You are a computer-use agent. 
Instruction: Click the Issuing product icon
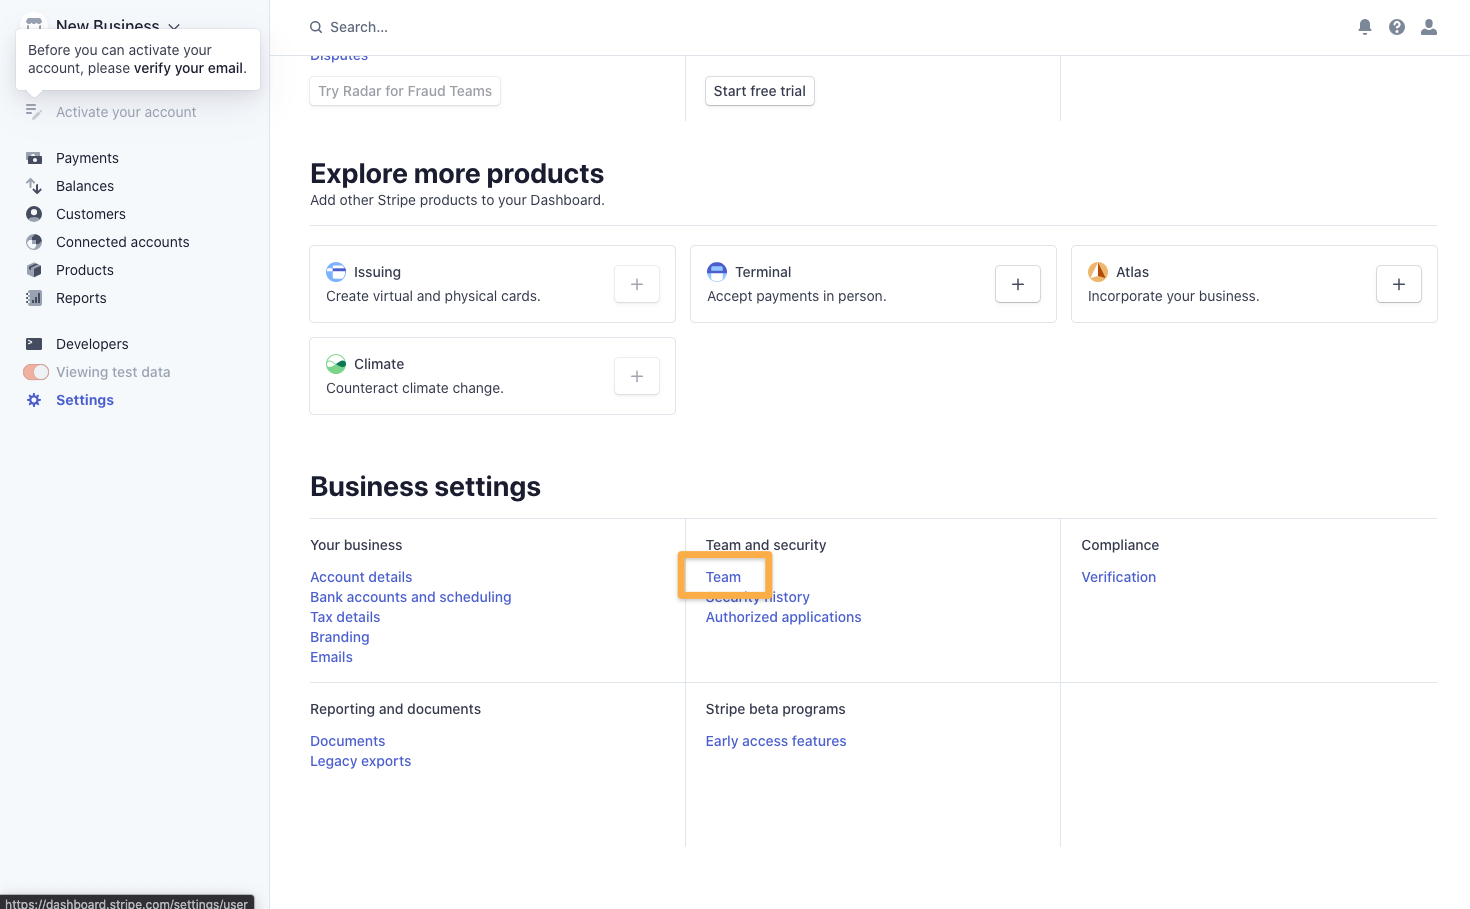(336, 272)
